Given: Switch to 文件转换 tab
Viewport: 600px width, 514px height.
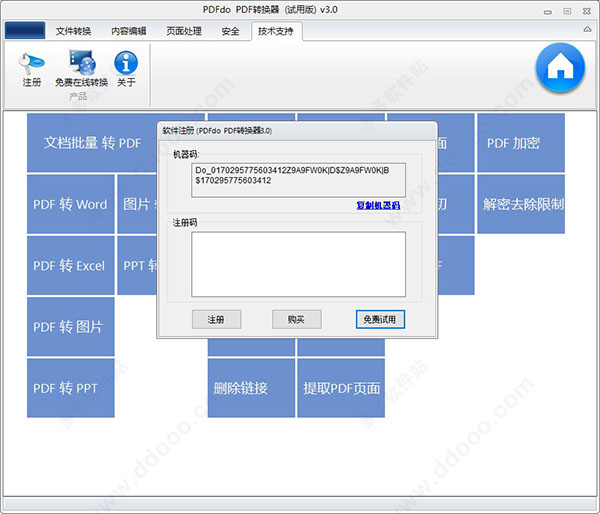Looking at the screenshot, I should pos(73,31).
